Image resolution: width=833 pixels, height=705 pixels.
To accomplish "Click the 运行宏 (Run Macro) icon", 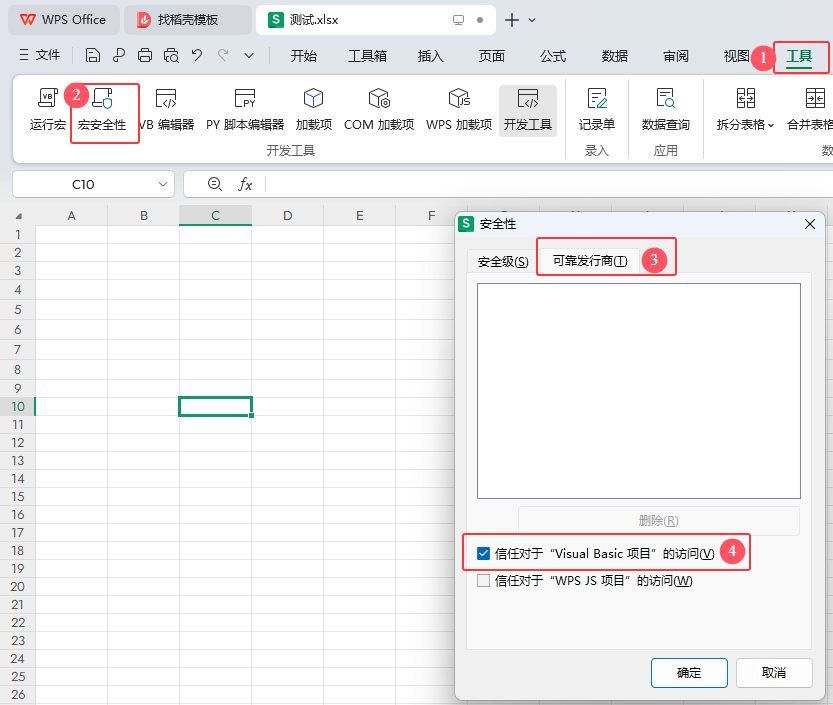I will click(x=47, y=99).
